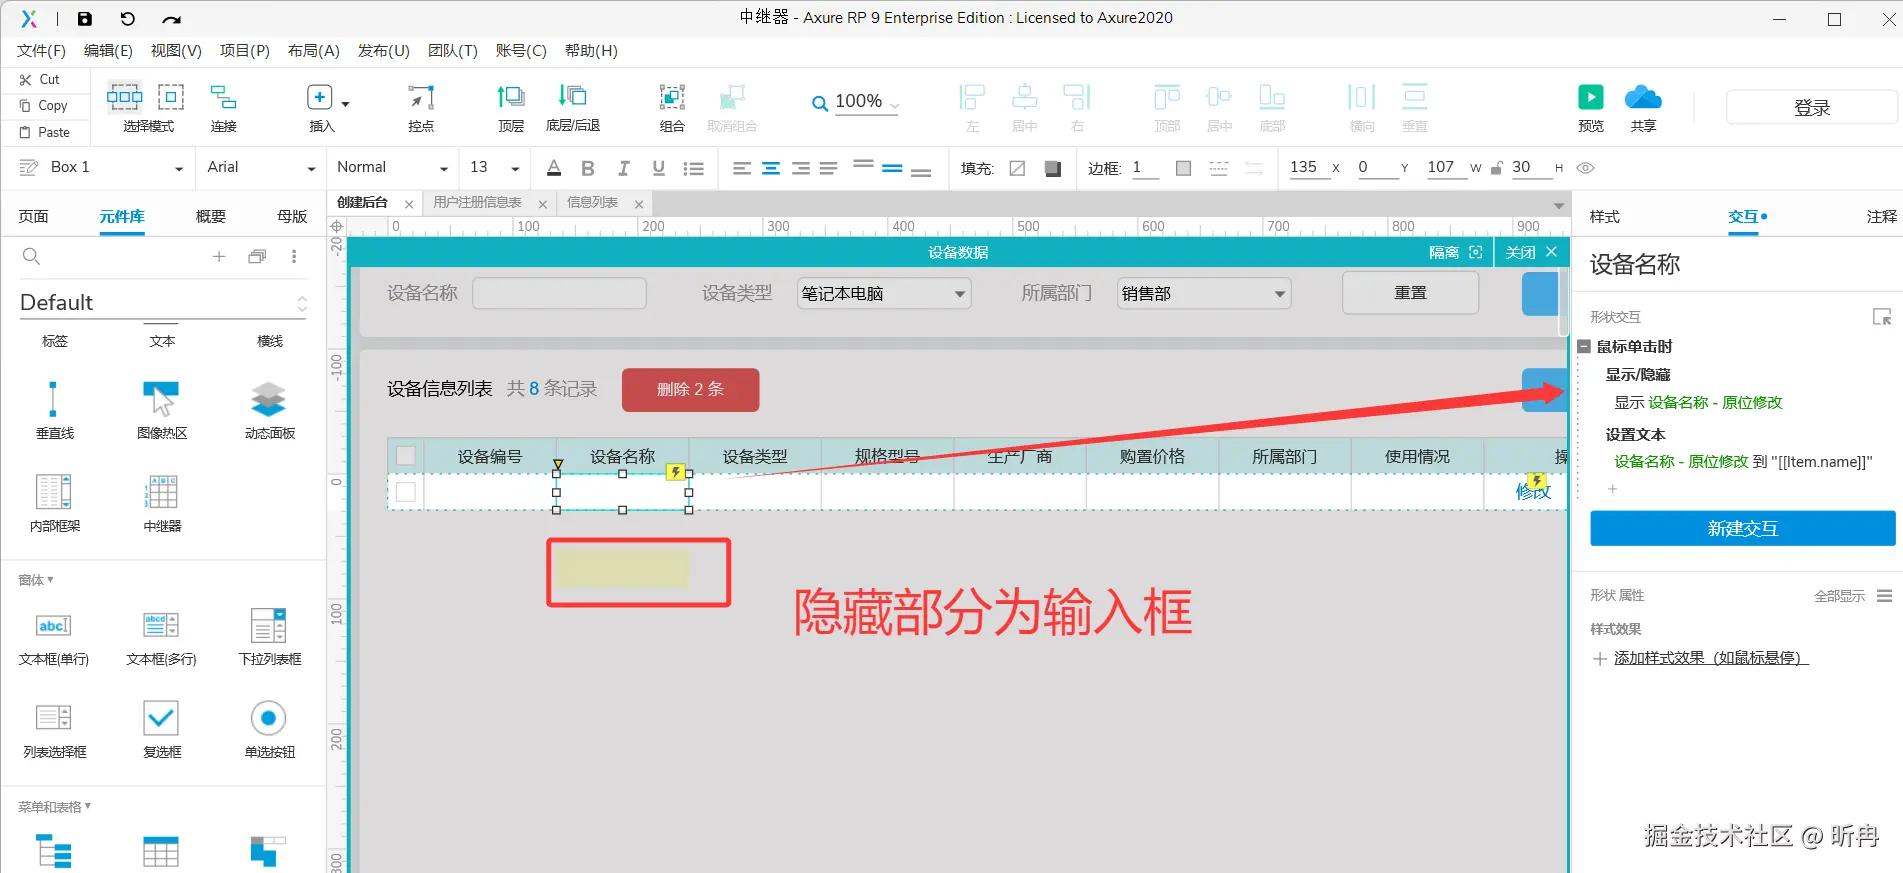Open the 发布(U) menu

coord(384,51)
